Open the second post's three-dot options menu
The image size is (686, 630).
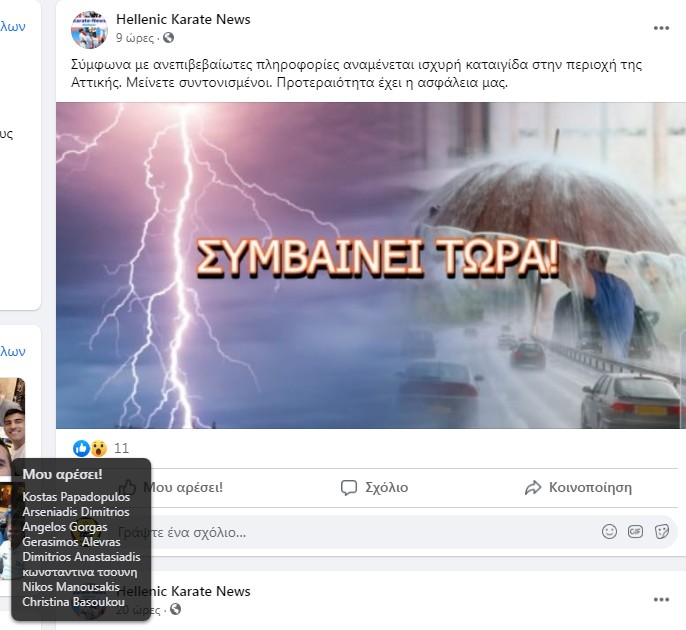click(x=661, y=599)
